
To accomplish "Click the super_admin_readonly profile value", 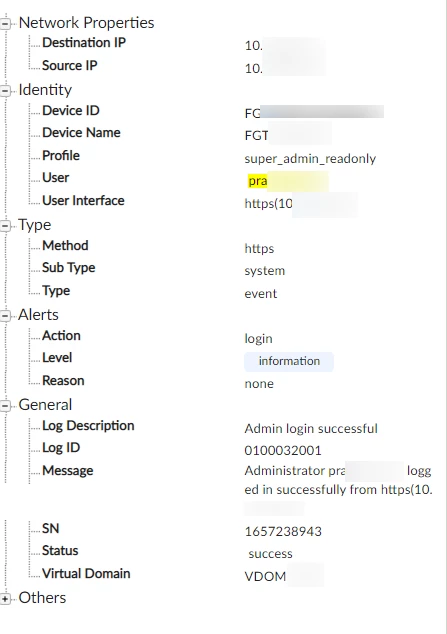I will tap(310, 158).
